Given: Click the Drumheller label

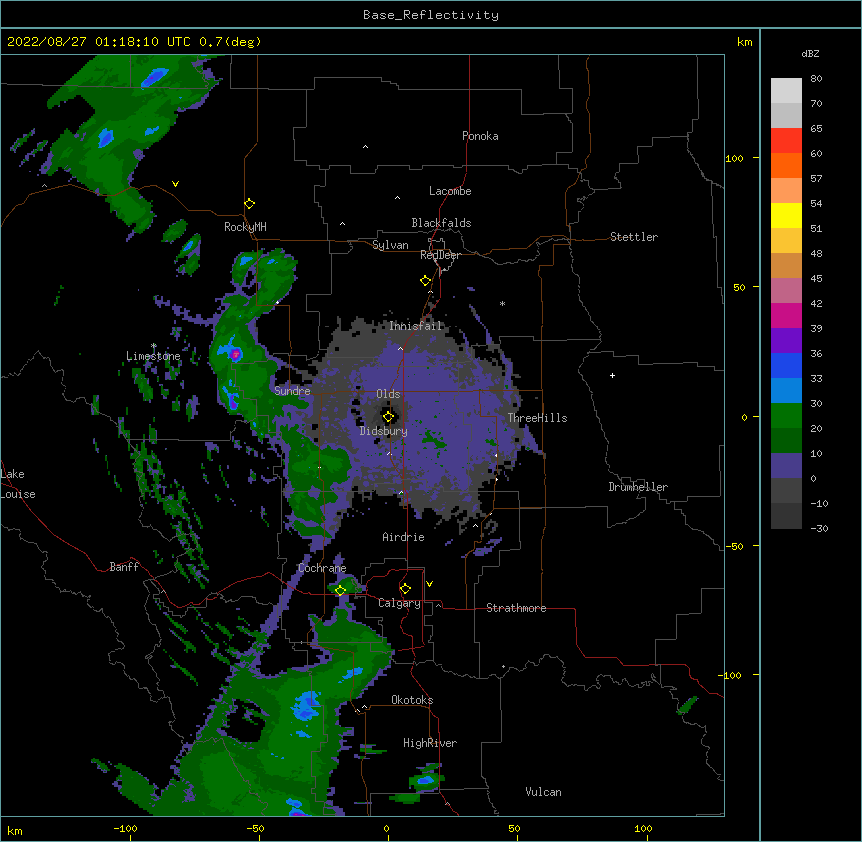Looking at the screenshot, I should coord(638,487).
